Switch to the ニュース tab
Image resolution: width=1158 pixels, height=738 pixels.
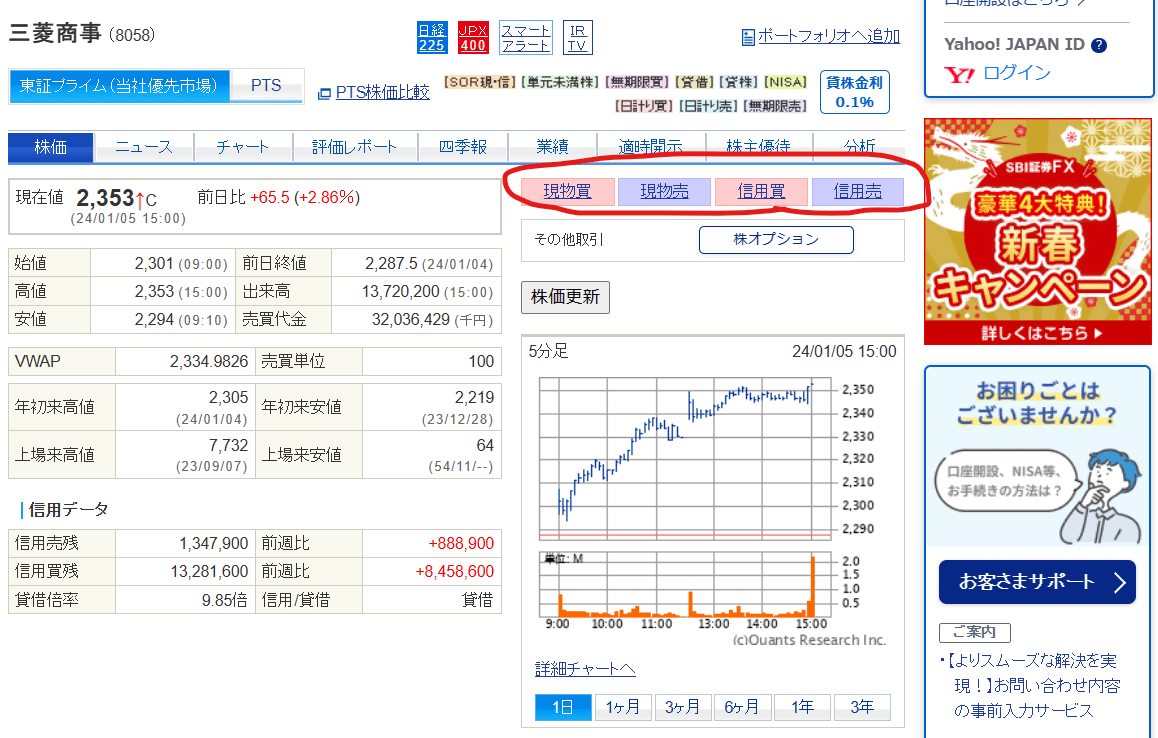pos(142,147)
